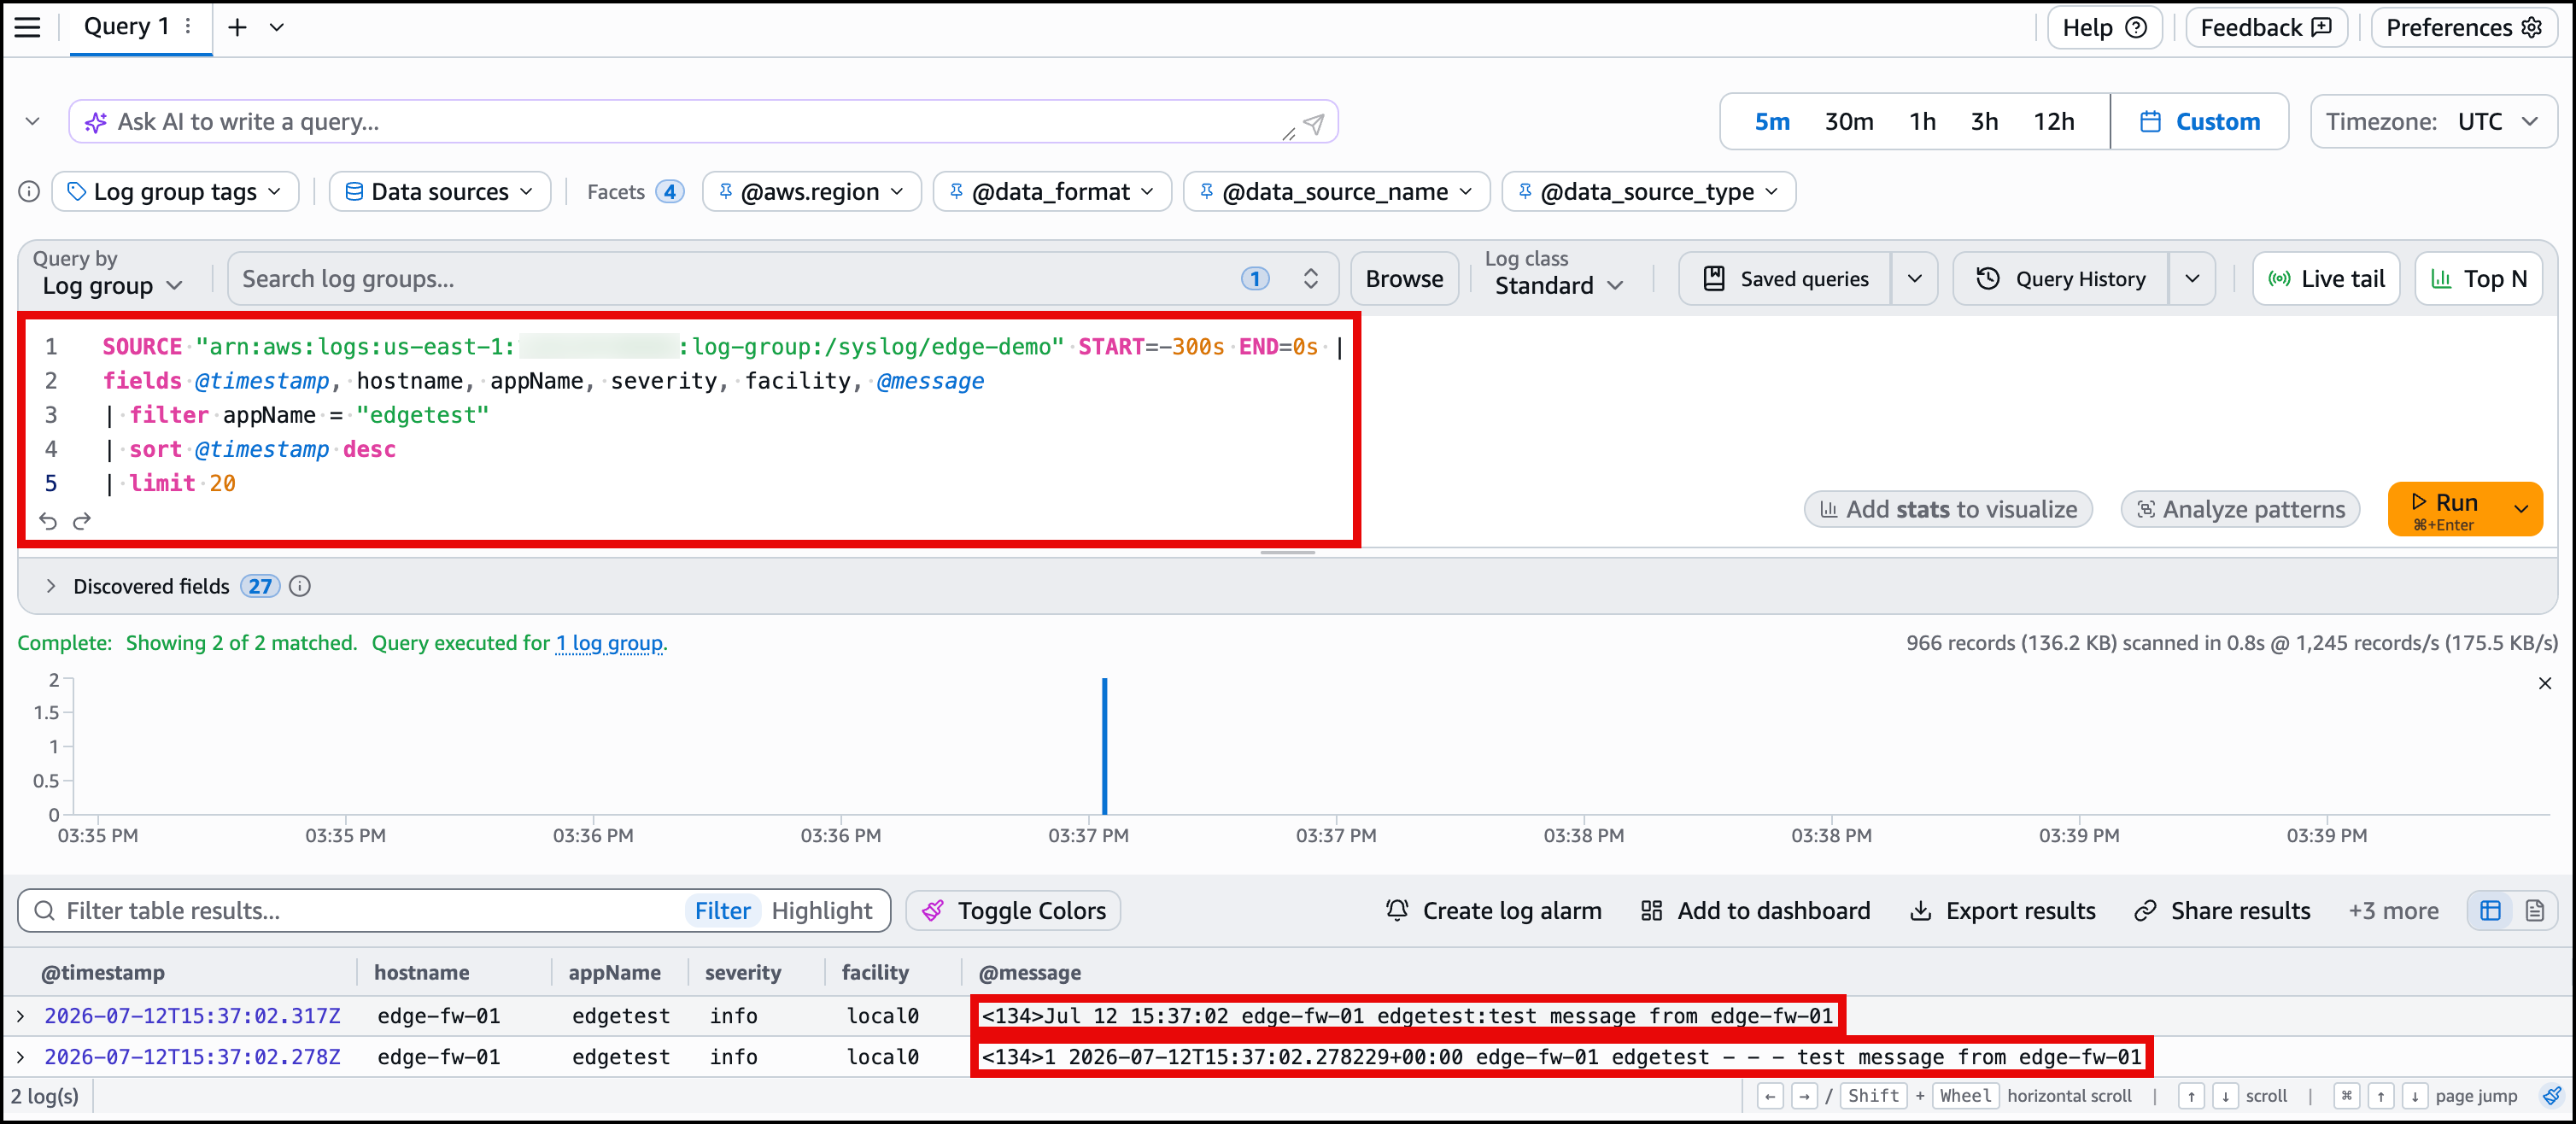2576x1124 pixels.
Task: Toggle Colors for the results
Action: click(x=1013, y=911)
